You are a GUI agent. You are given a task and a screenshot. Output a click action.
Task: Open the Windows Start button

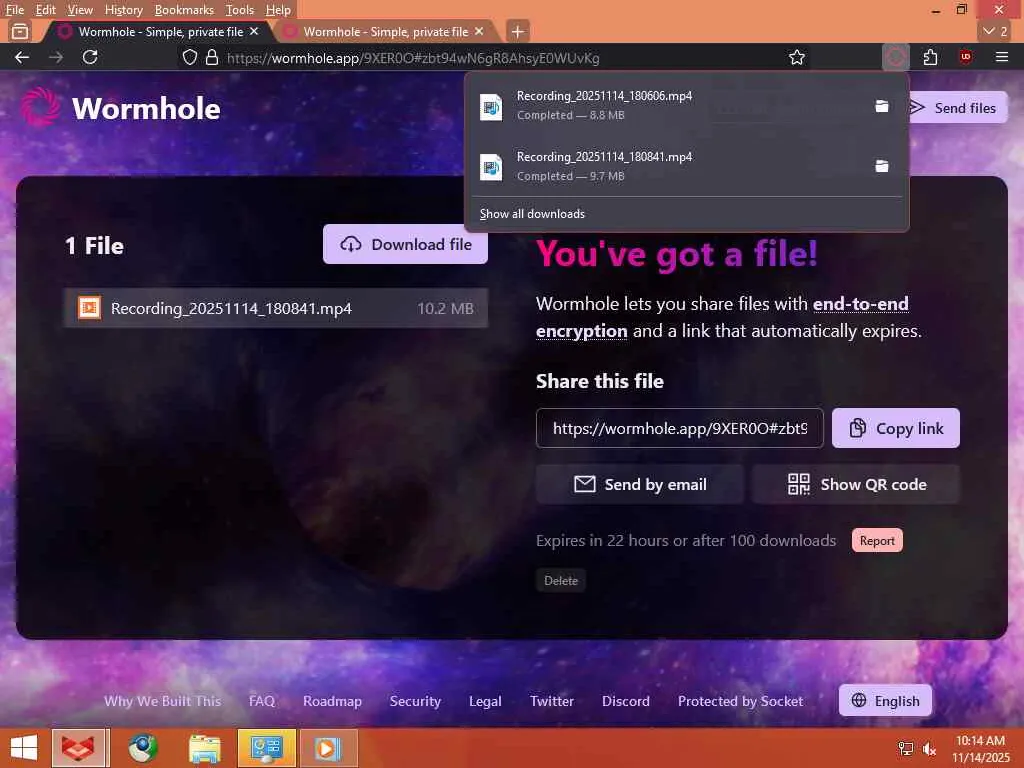coord(24,748)
